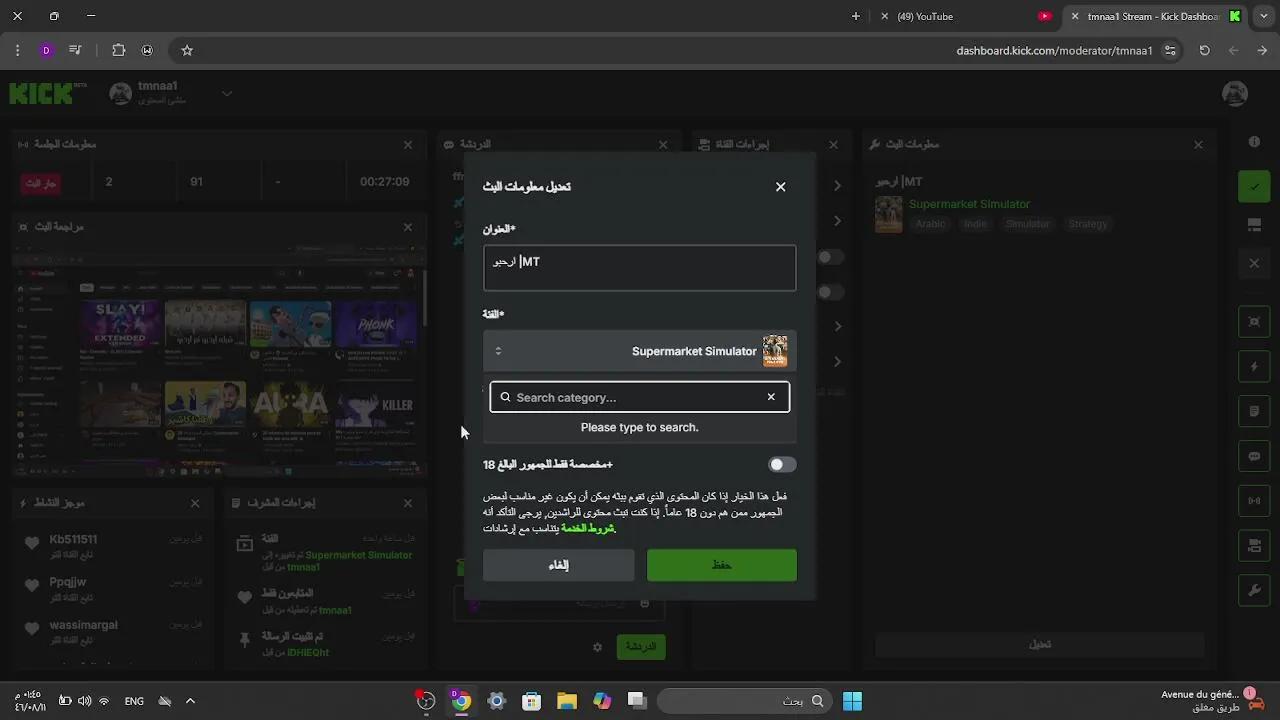Click the Windows Start button
This screenshot has width=1280, height=720.
(x=852, y=701)
